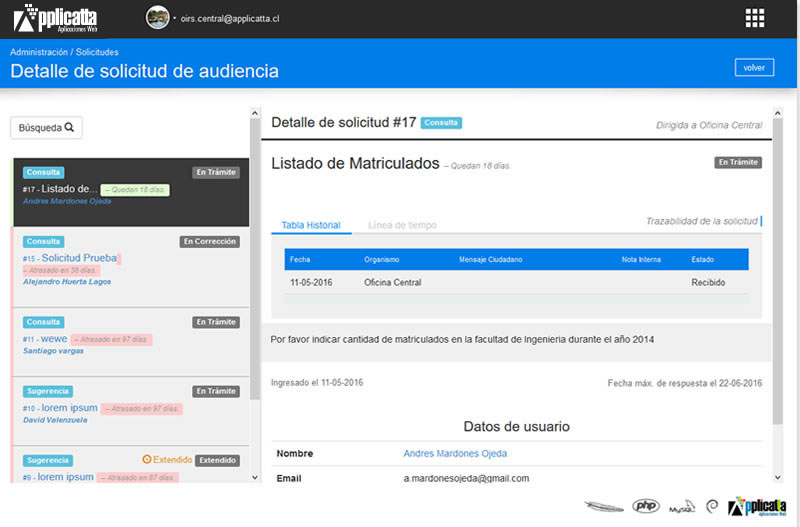Click Santiago vargas name
Screen dimensions: 800x527
(53, 351)
